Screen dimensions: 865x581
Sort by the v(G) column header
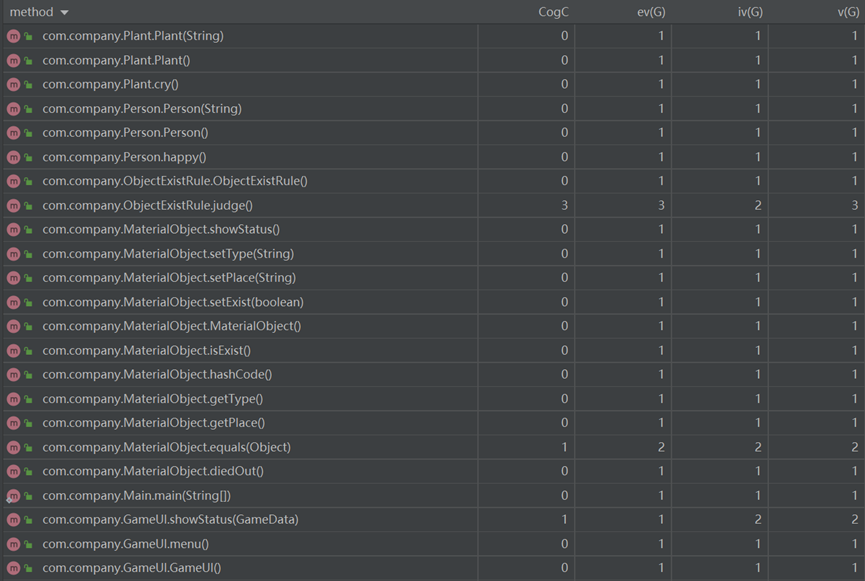tap(846, 12)
